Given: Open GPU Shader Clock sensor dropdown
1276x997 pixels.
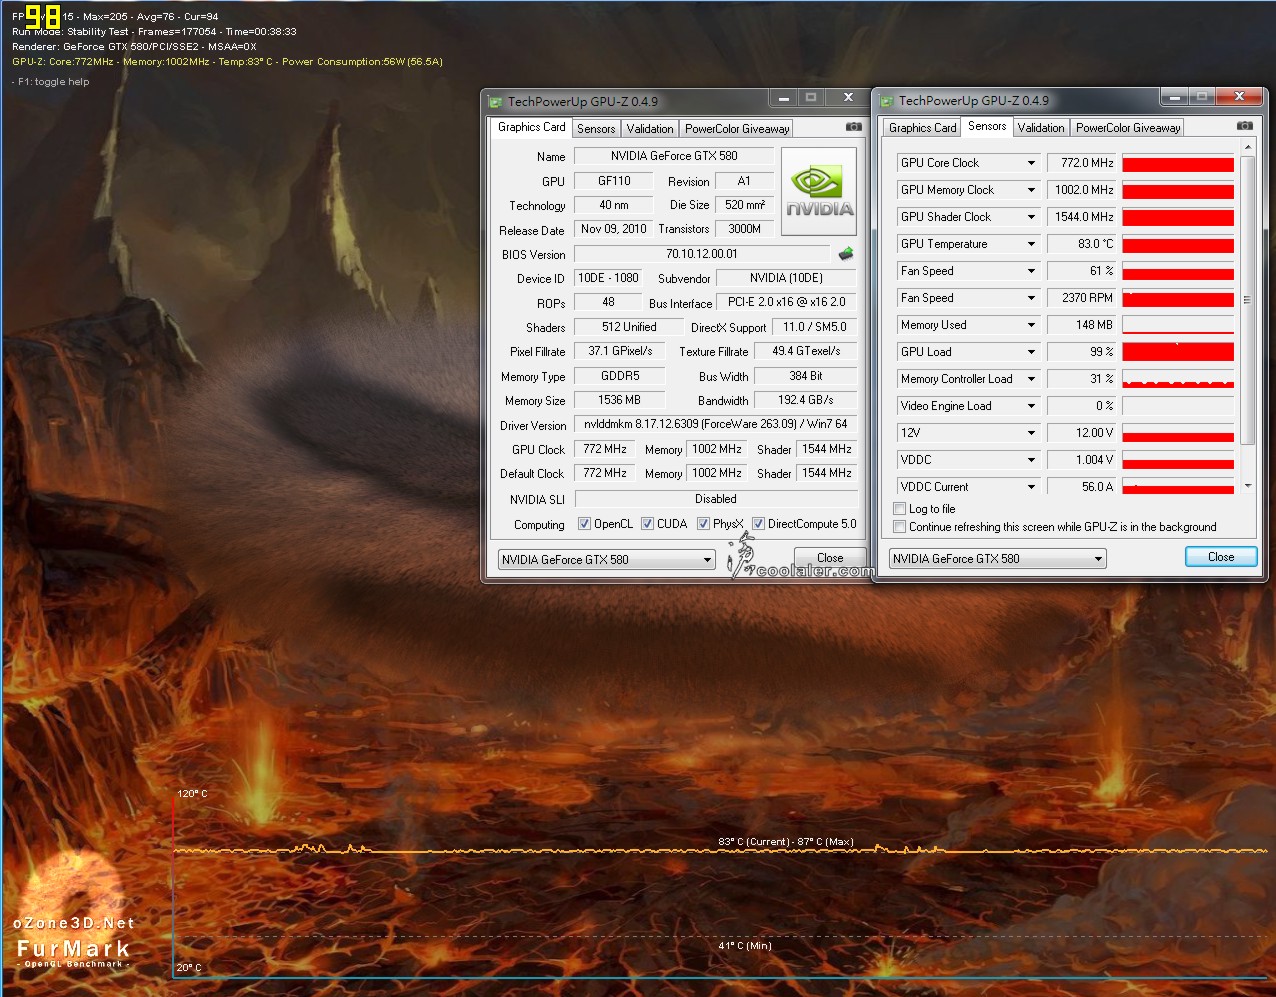Looking at the screenshot, I should click(x=1031, y=217).
